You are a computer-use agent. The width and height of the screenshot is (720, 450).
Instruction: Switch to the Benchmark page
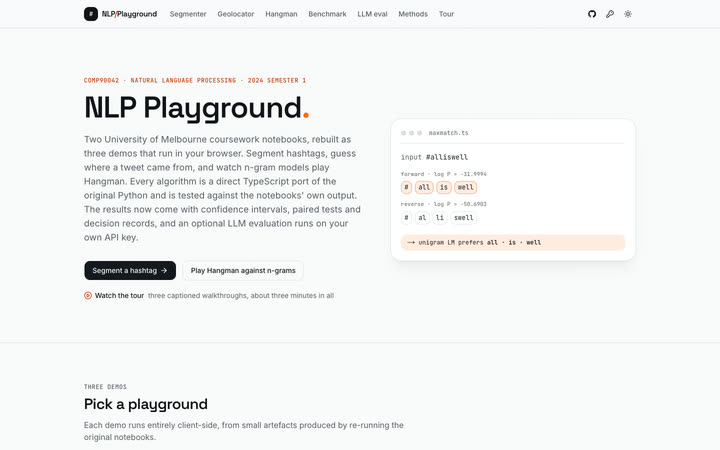[x=327, y=14]
